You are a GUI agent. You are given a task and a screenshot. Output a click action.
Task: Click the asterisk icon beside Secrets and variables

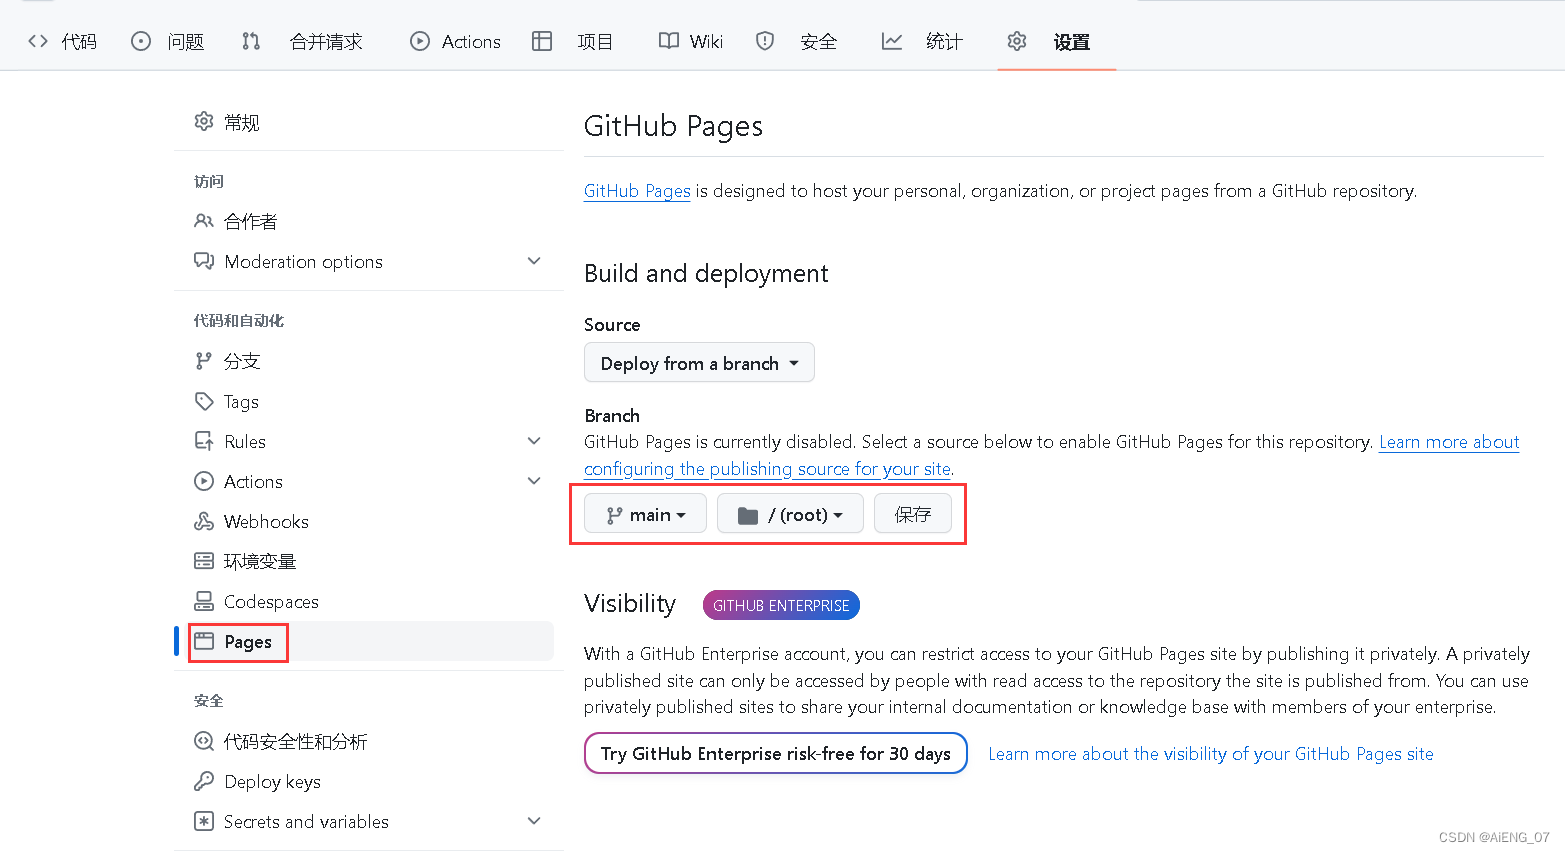[x=204, y=821]
